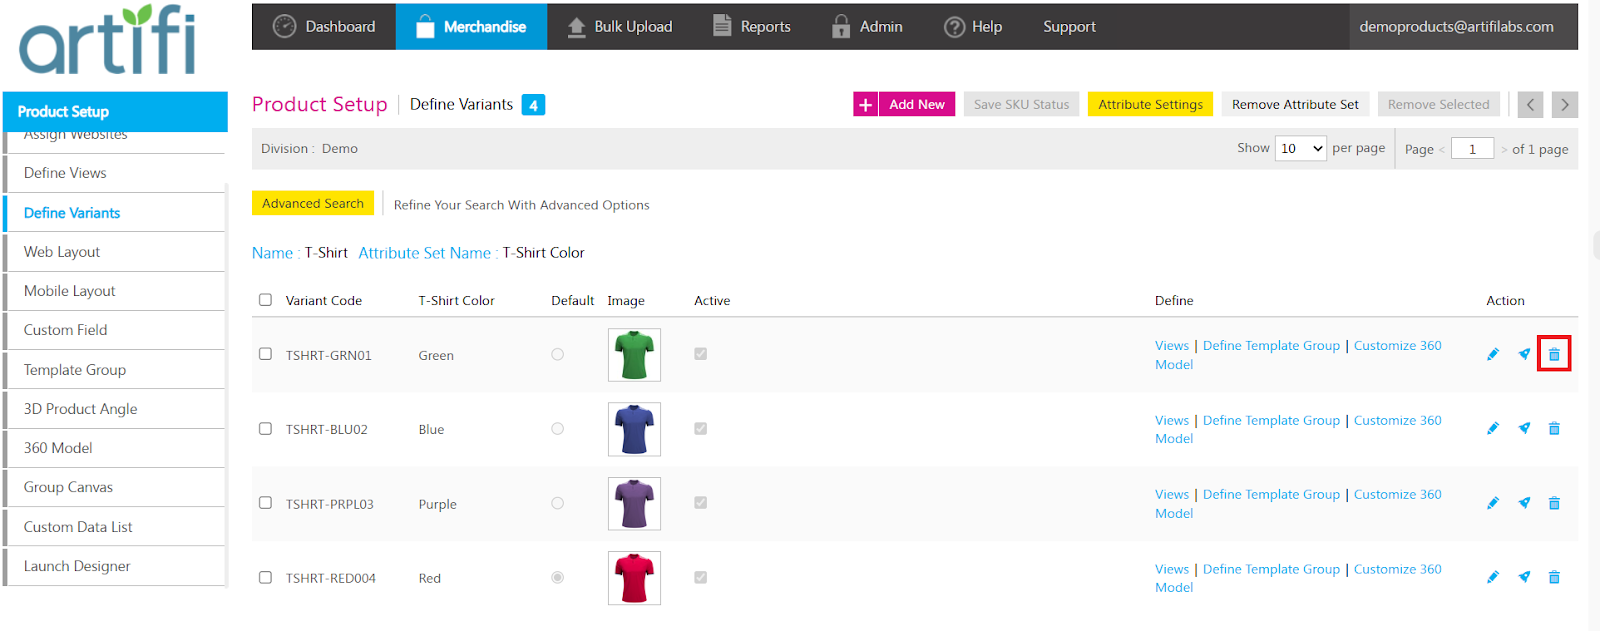The width and height of the screenshot is (1600, 631).
Task: Delete variant TSHRT-GRN01 with trash icon
Action: click(x=1554, y=354)
